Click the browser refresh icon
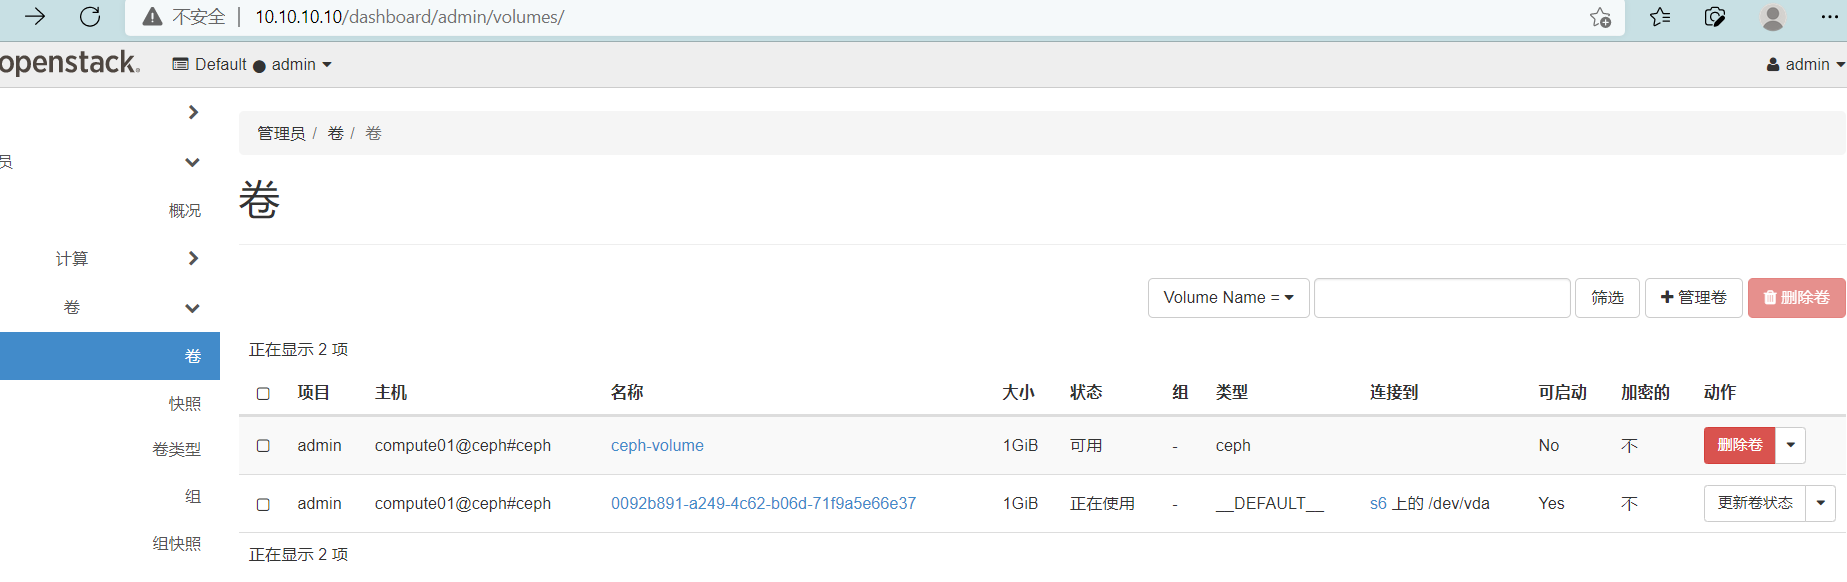Screen dimensions: 1847x582 pos(90,17)
